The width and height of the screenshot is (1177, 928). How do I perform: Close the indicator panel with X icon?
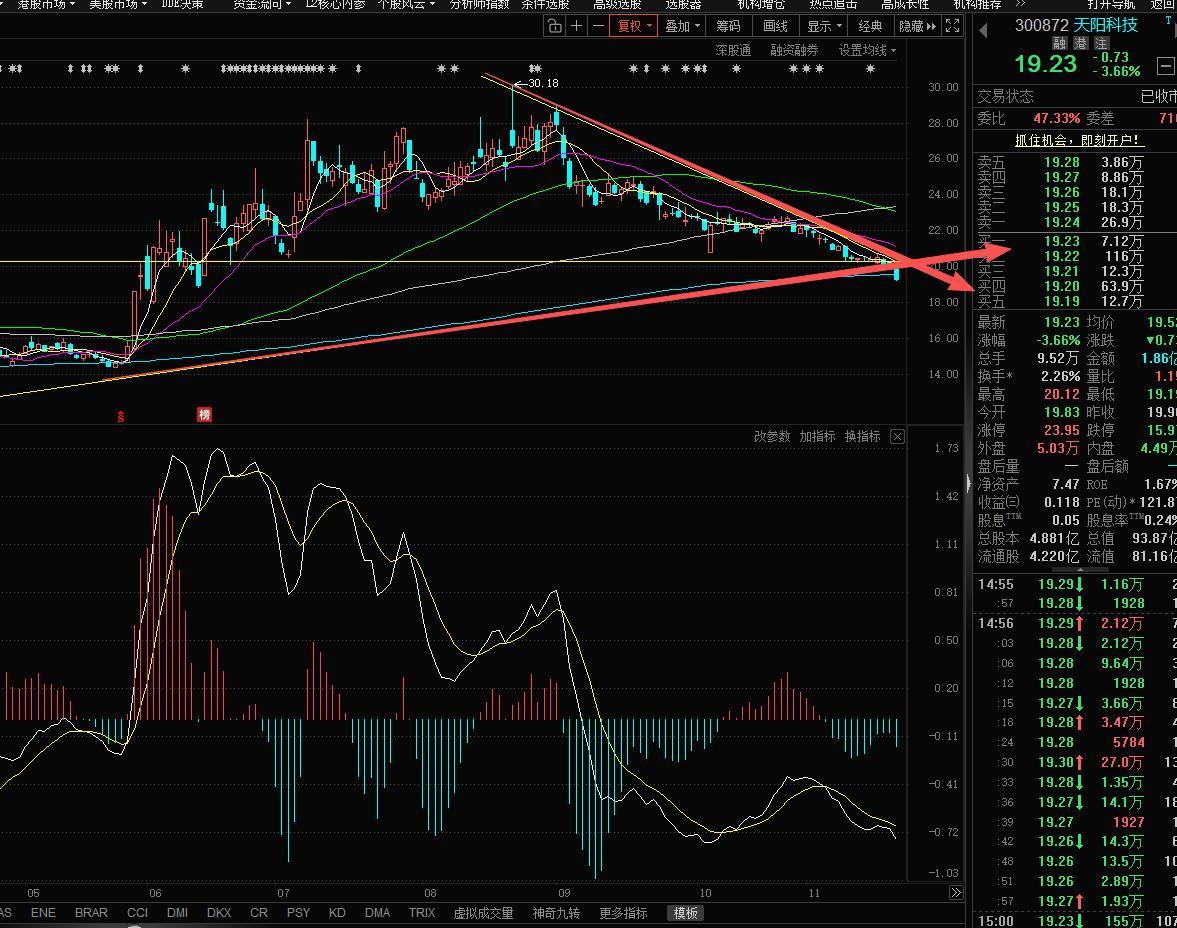click(x=897, y=436)
